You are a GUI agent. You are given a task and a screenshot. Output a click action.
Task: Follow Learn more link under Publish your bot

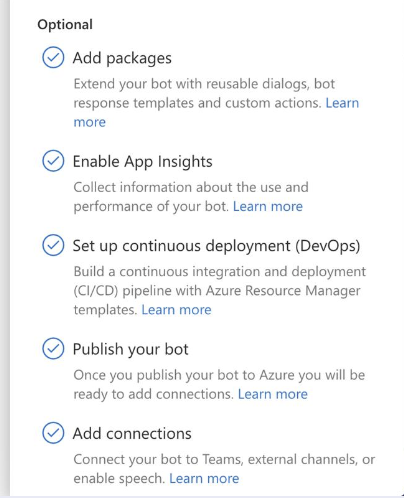[273, 394]
